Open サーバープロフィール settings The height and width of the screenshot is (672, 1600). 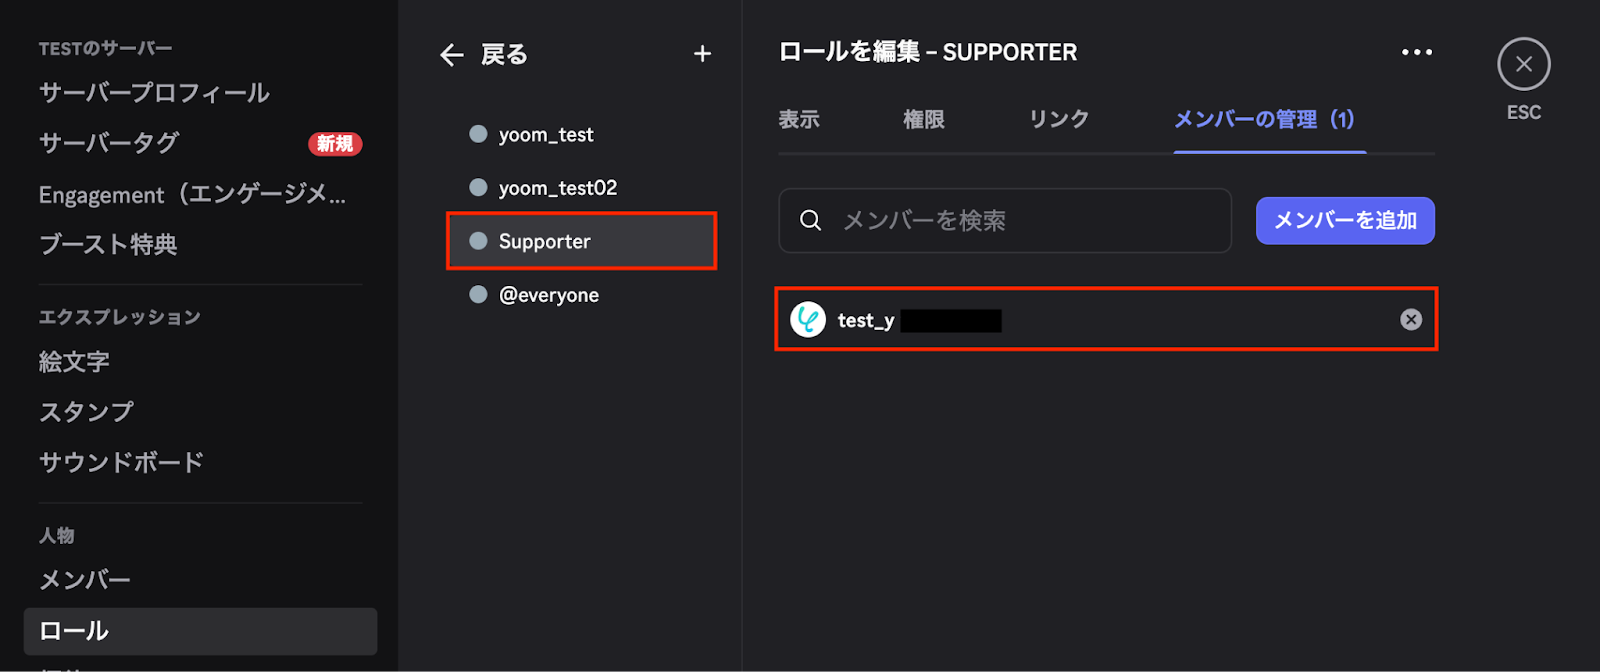click(x=154, y=93)
